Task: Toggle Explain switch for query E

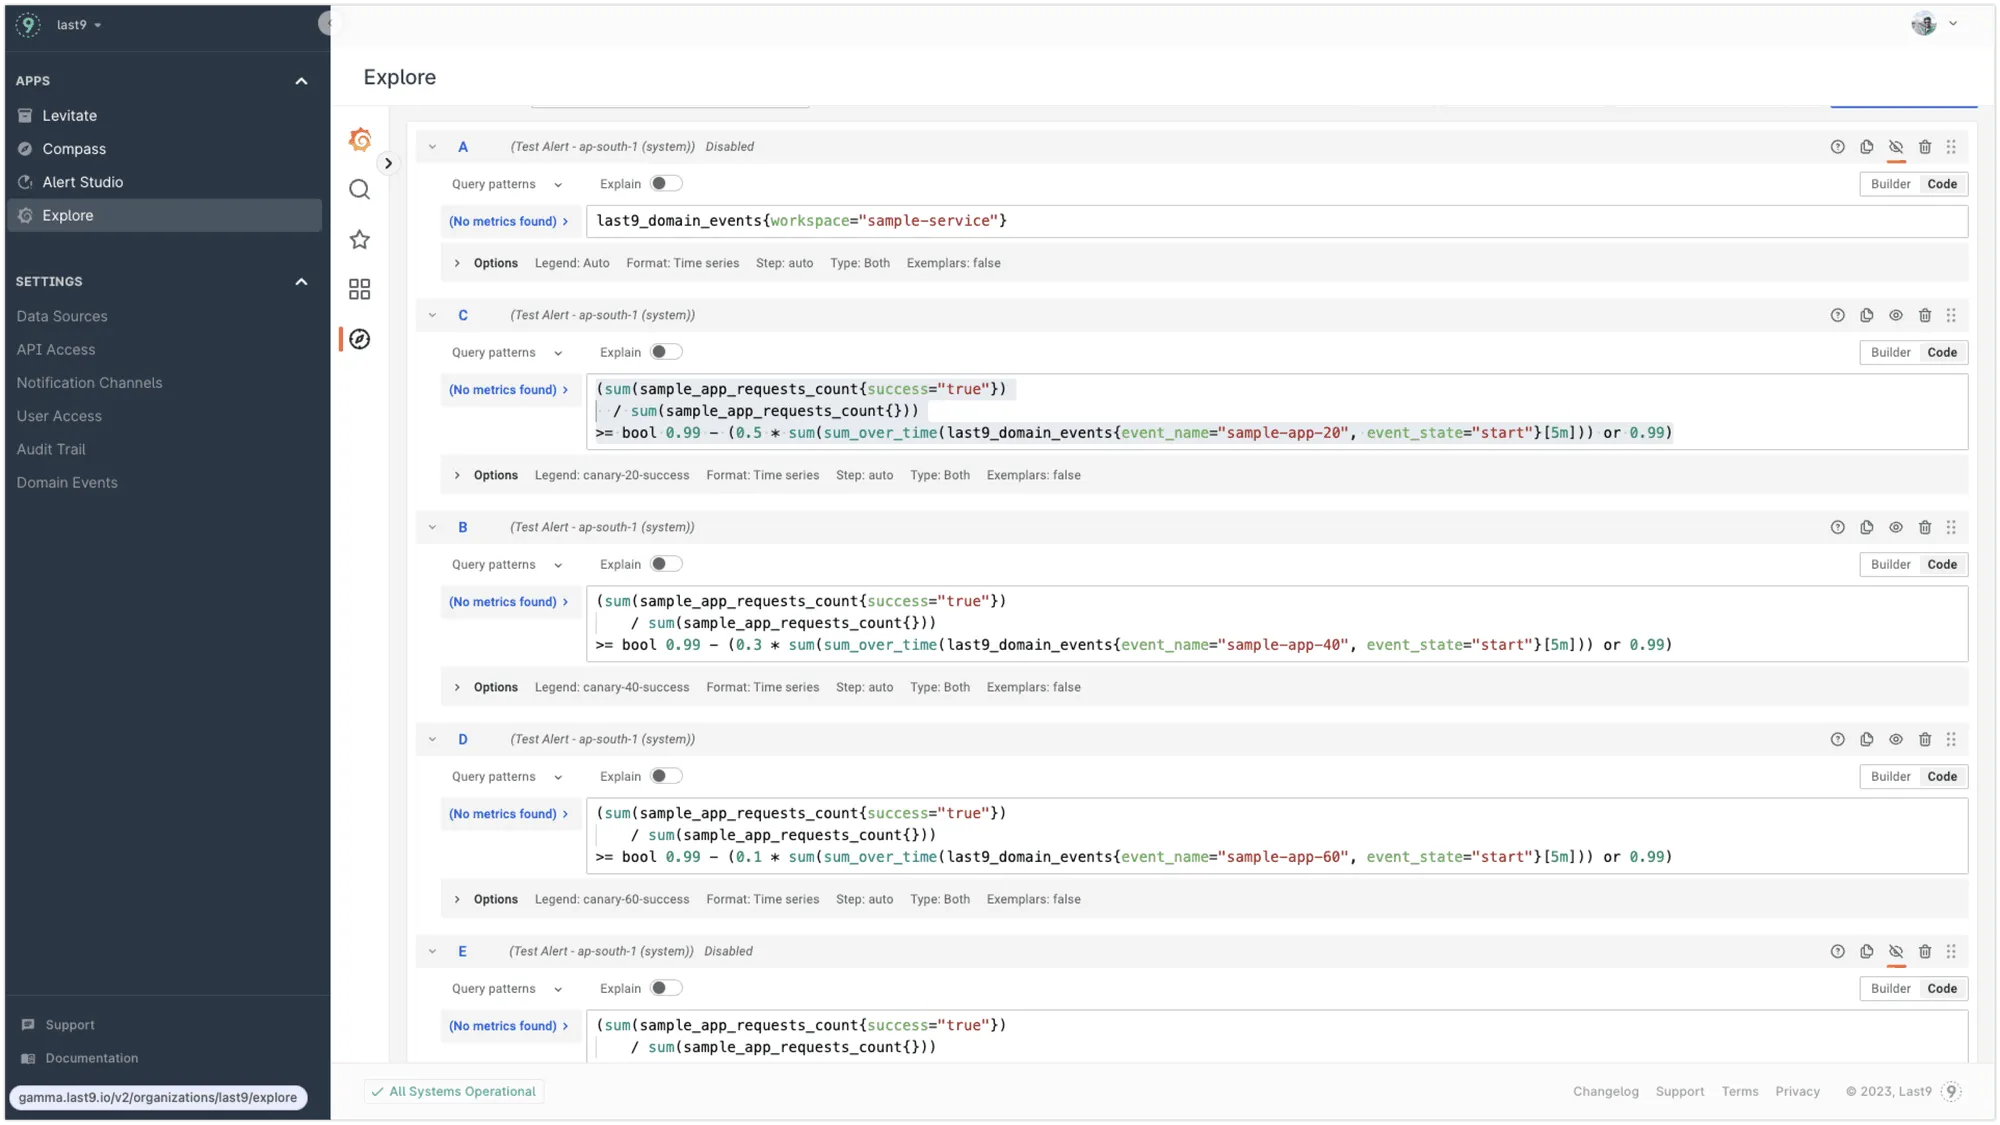Action: pos(666,988)
